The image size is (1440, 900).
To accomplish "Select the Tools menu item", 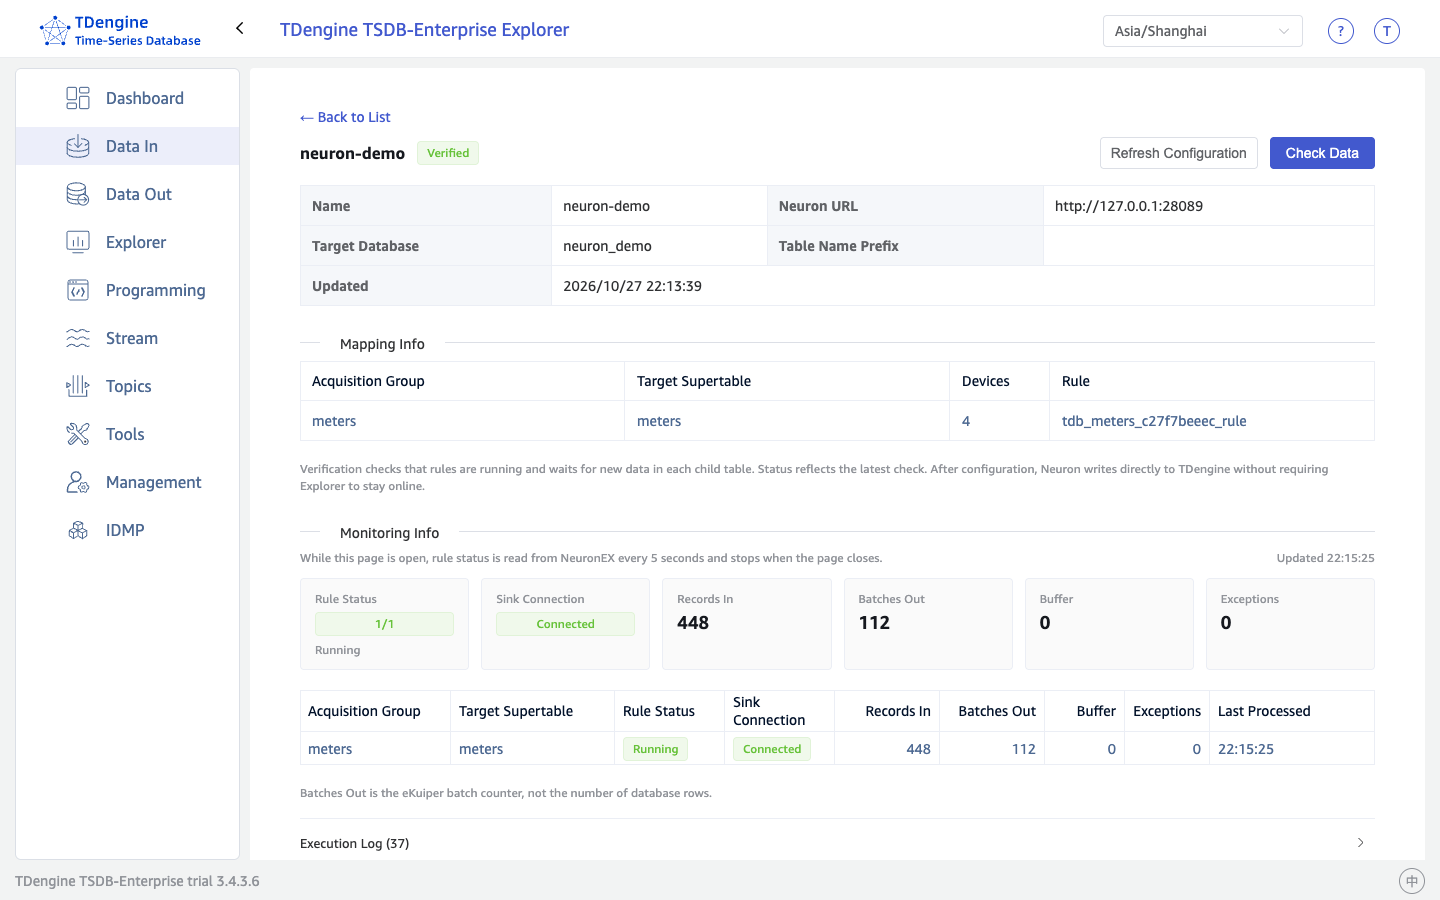I will [x=128, y=434].
